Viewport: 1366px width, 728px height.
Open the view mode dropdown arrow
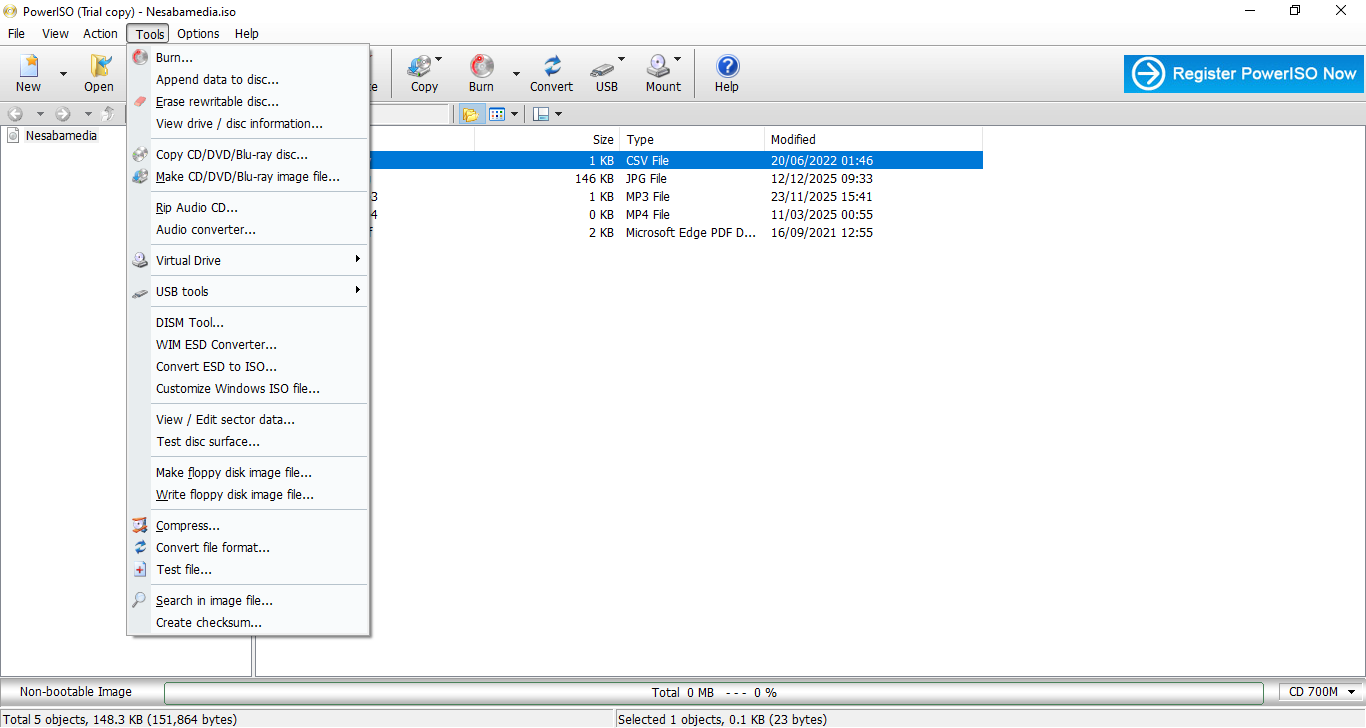click(515, 114)
